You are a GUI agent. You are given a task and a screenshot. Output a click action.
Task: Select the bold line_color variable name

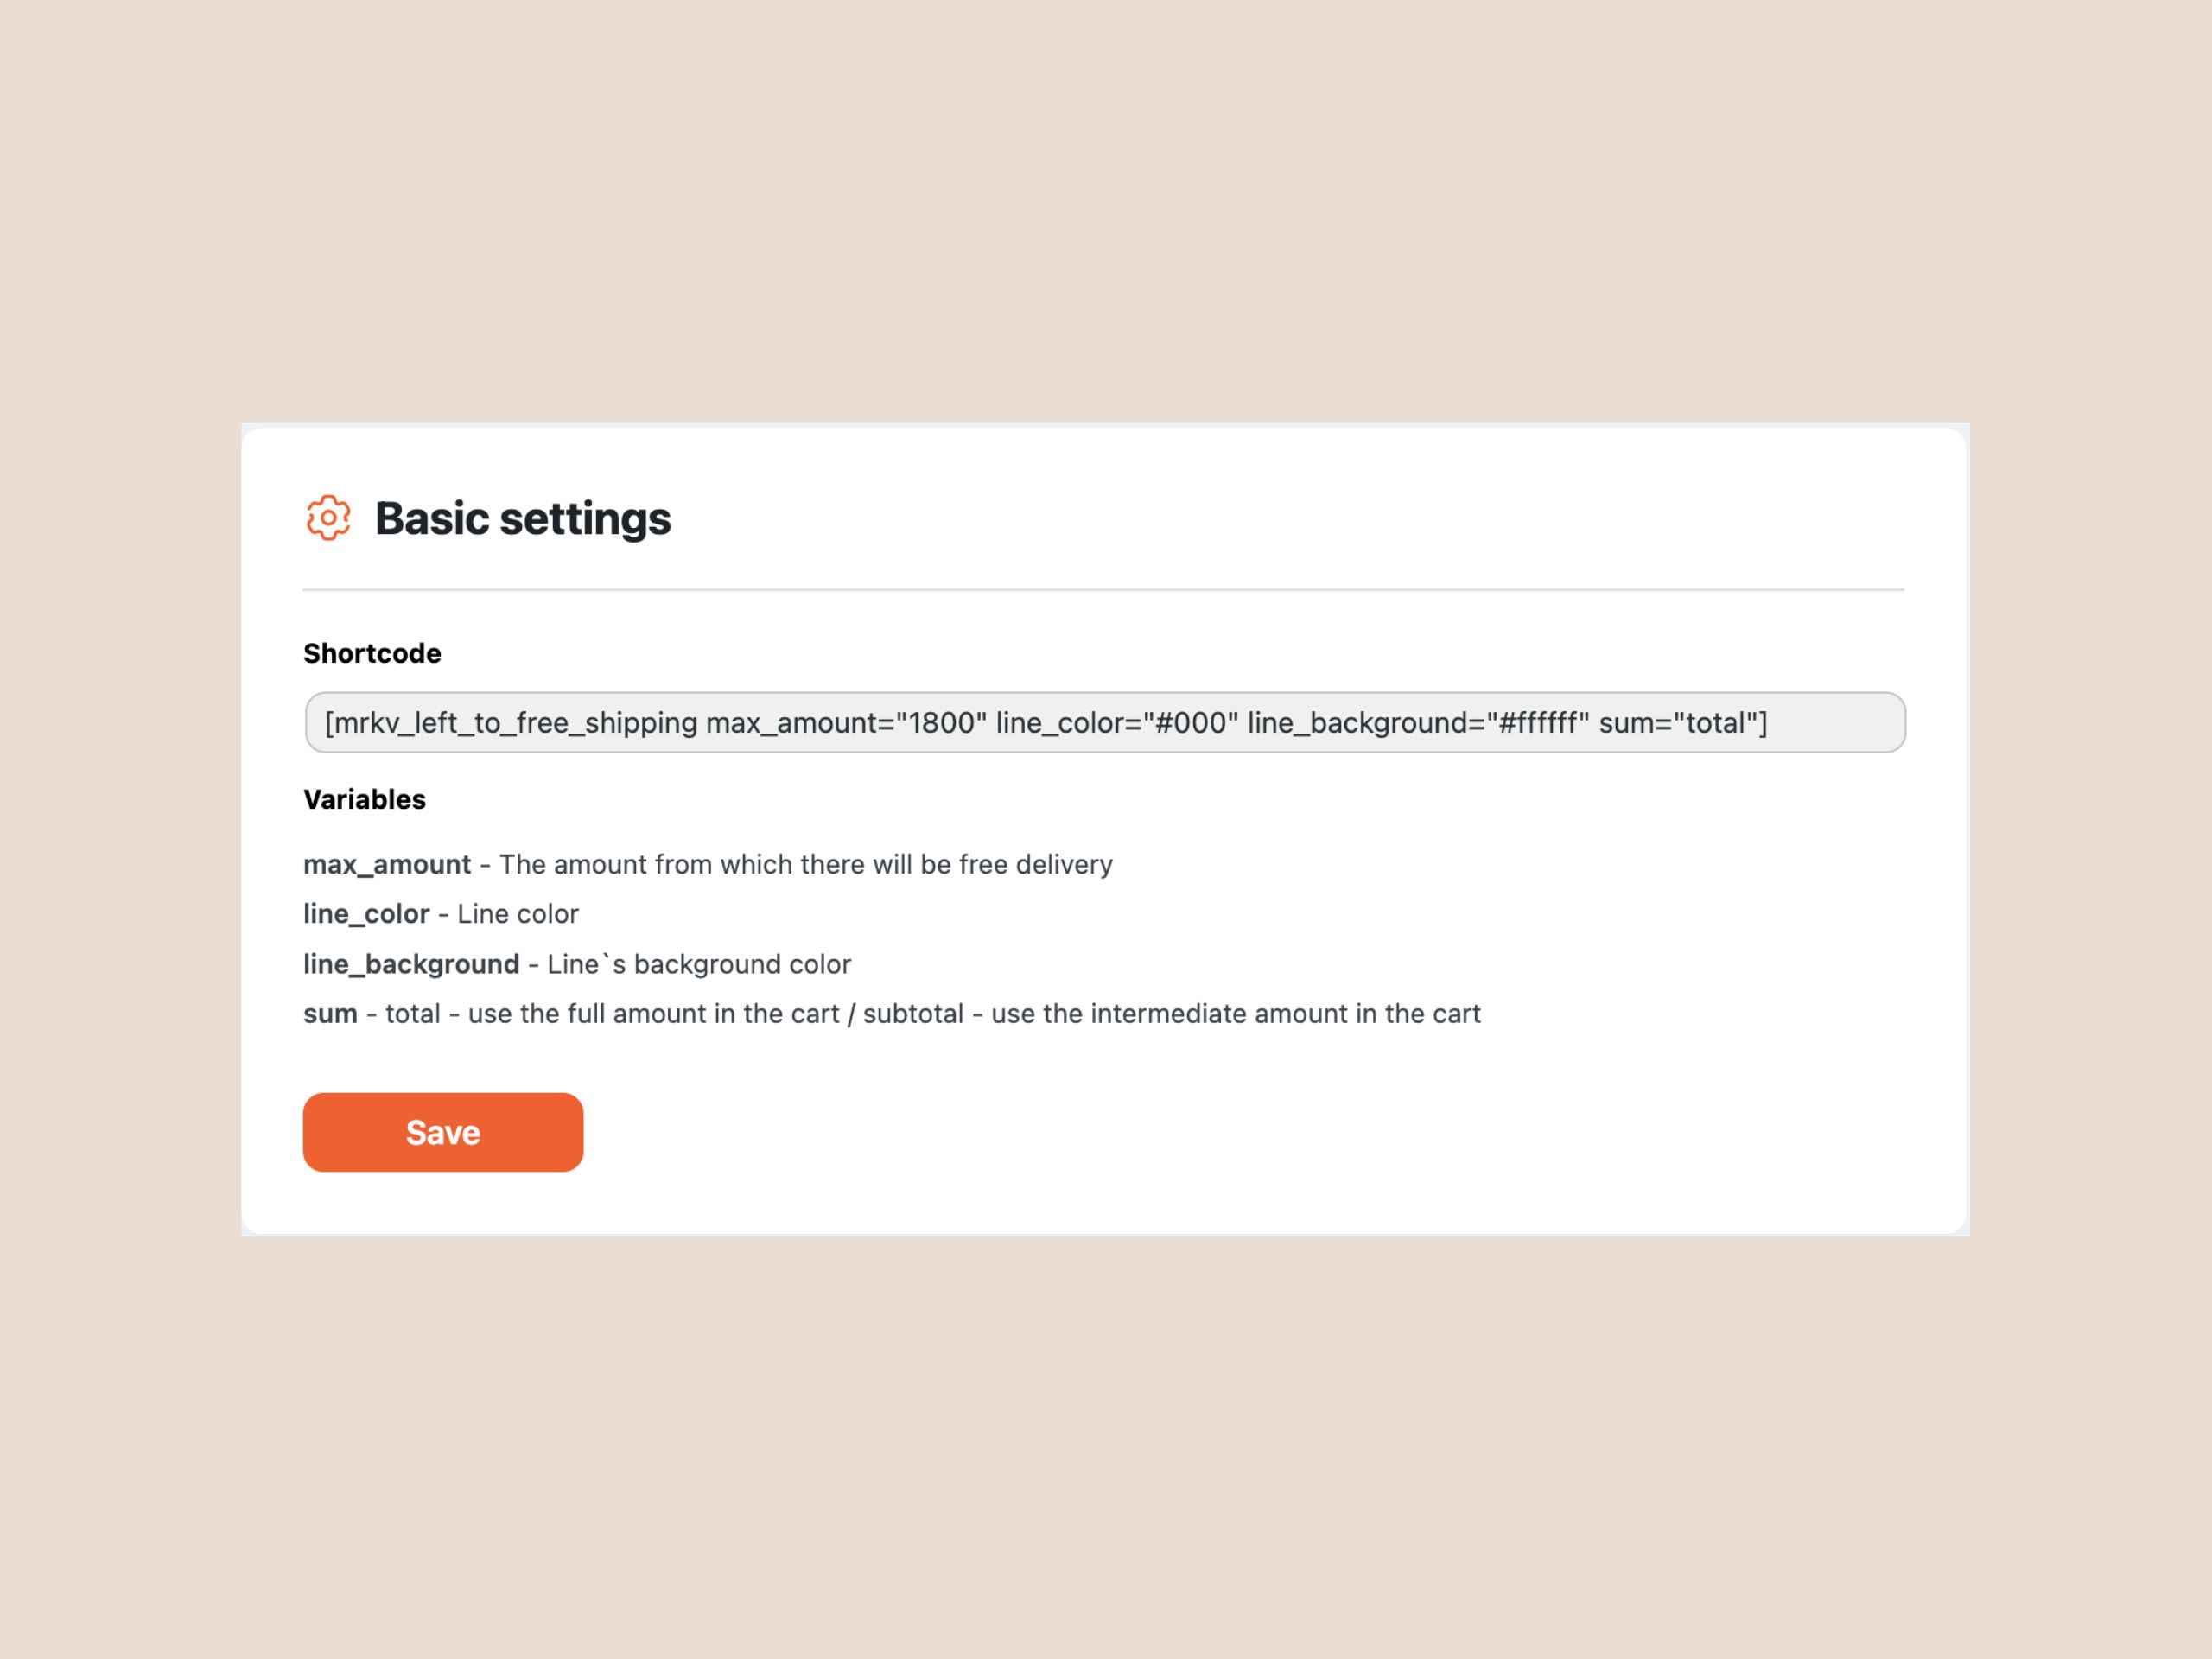[x=366, y=914]
